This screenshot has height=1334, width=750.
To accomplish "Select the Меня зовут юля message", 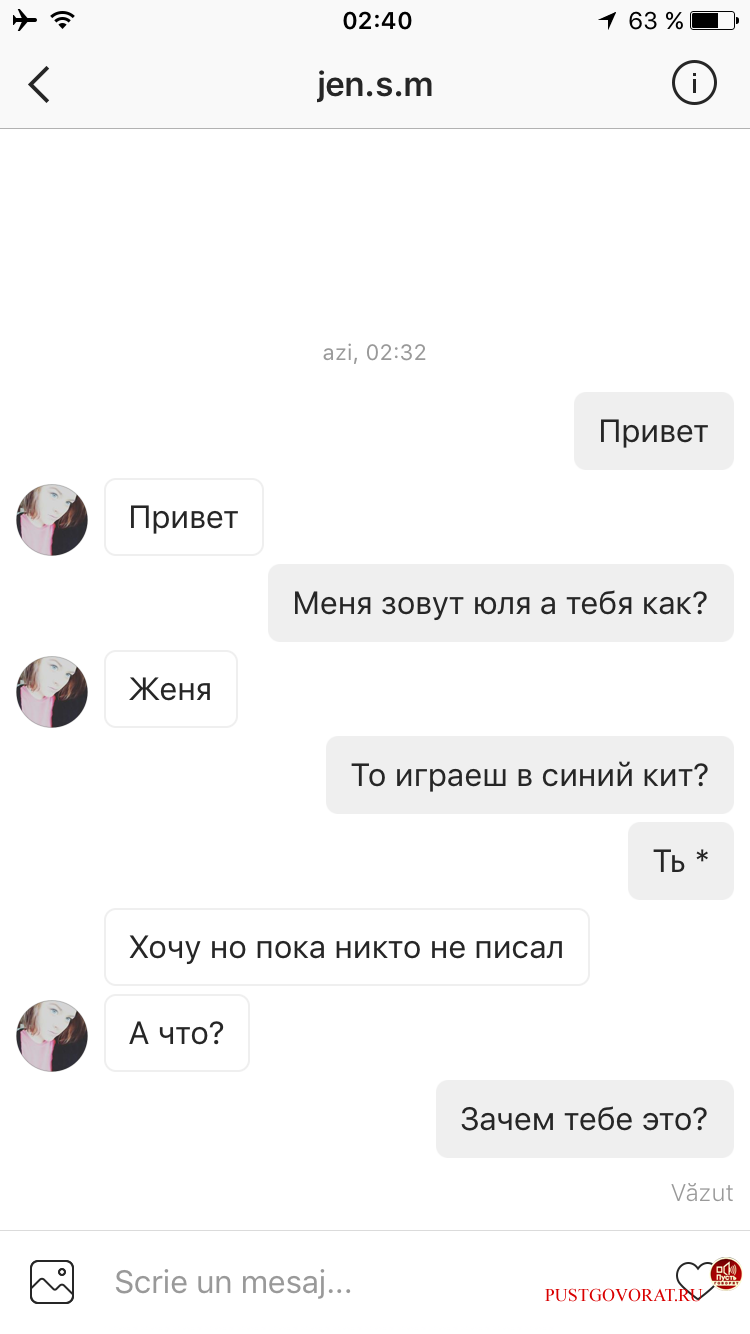I will pyautogui.click(x=501, y=603).
